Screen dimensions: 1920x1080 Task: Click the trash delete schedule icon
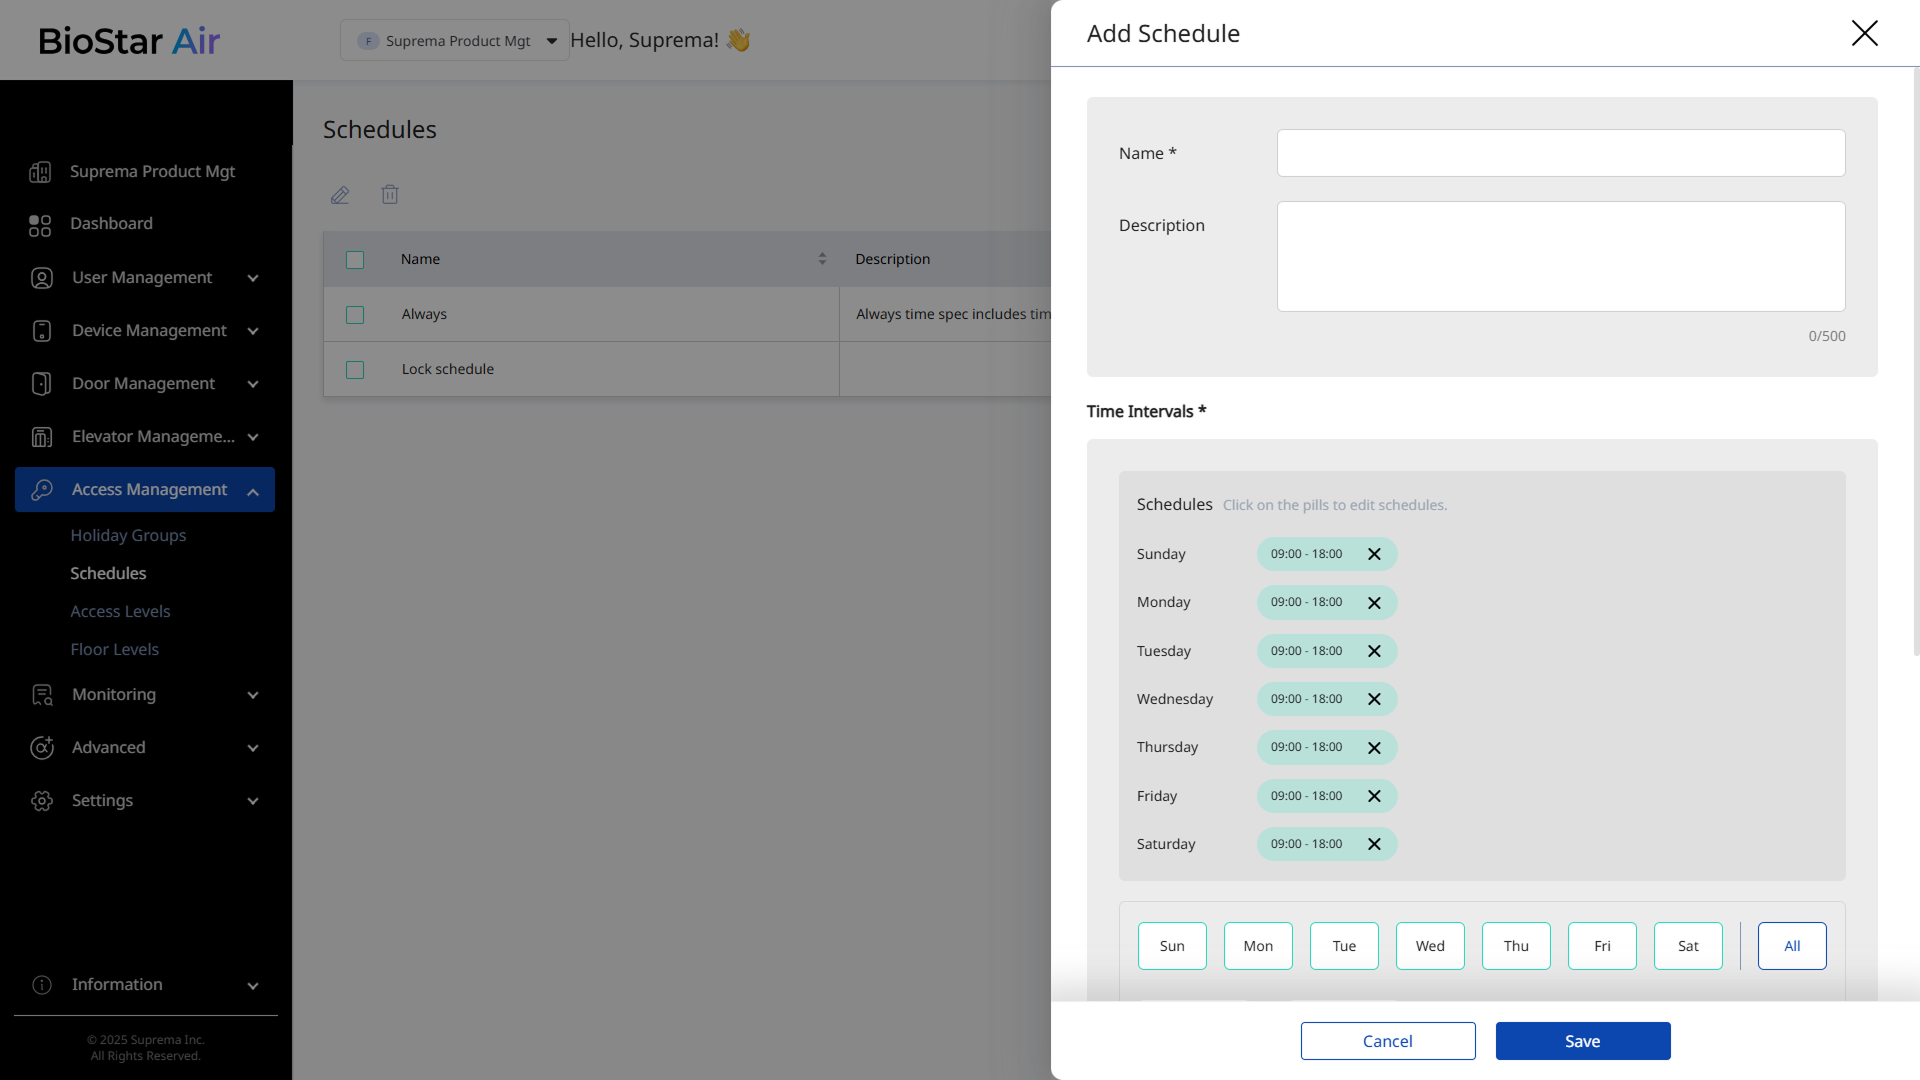point(390,195)
